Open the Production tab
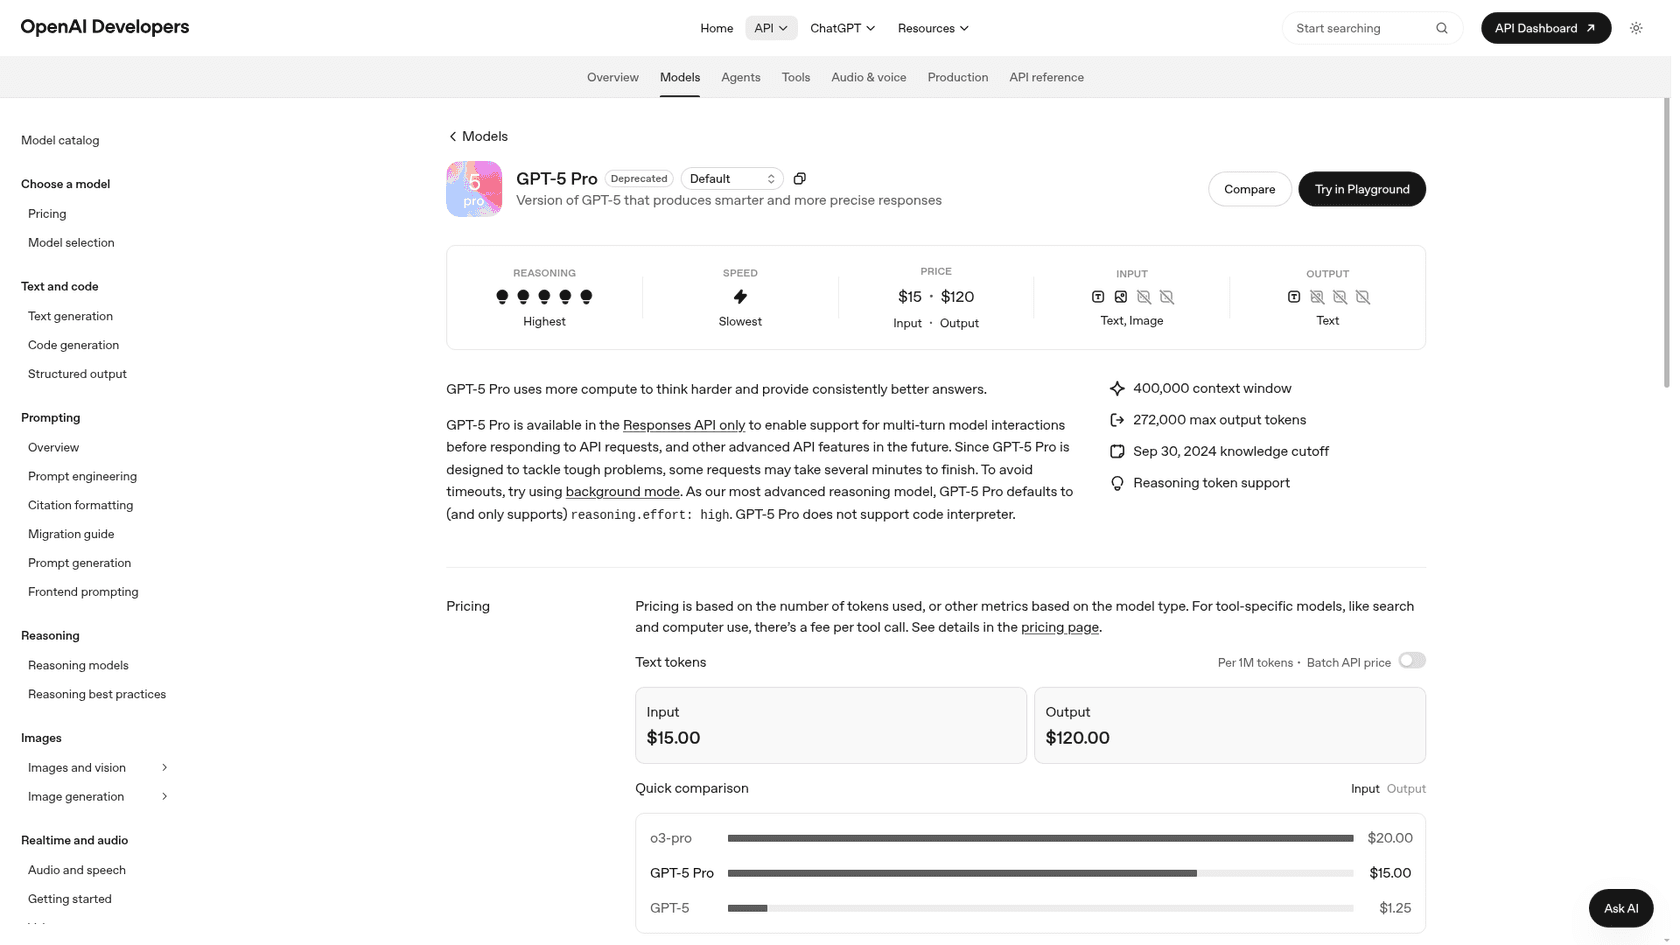Screen dimensions: 1680x945 958,77
